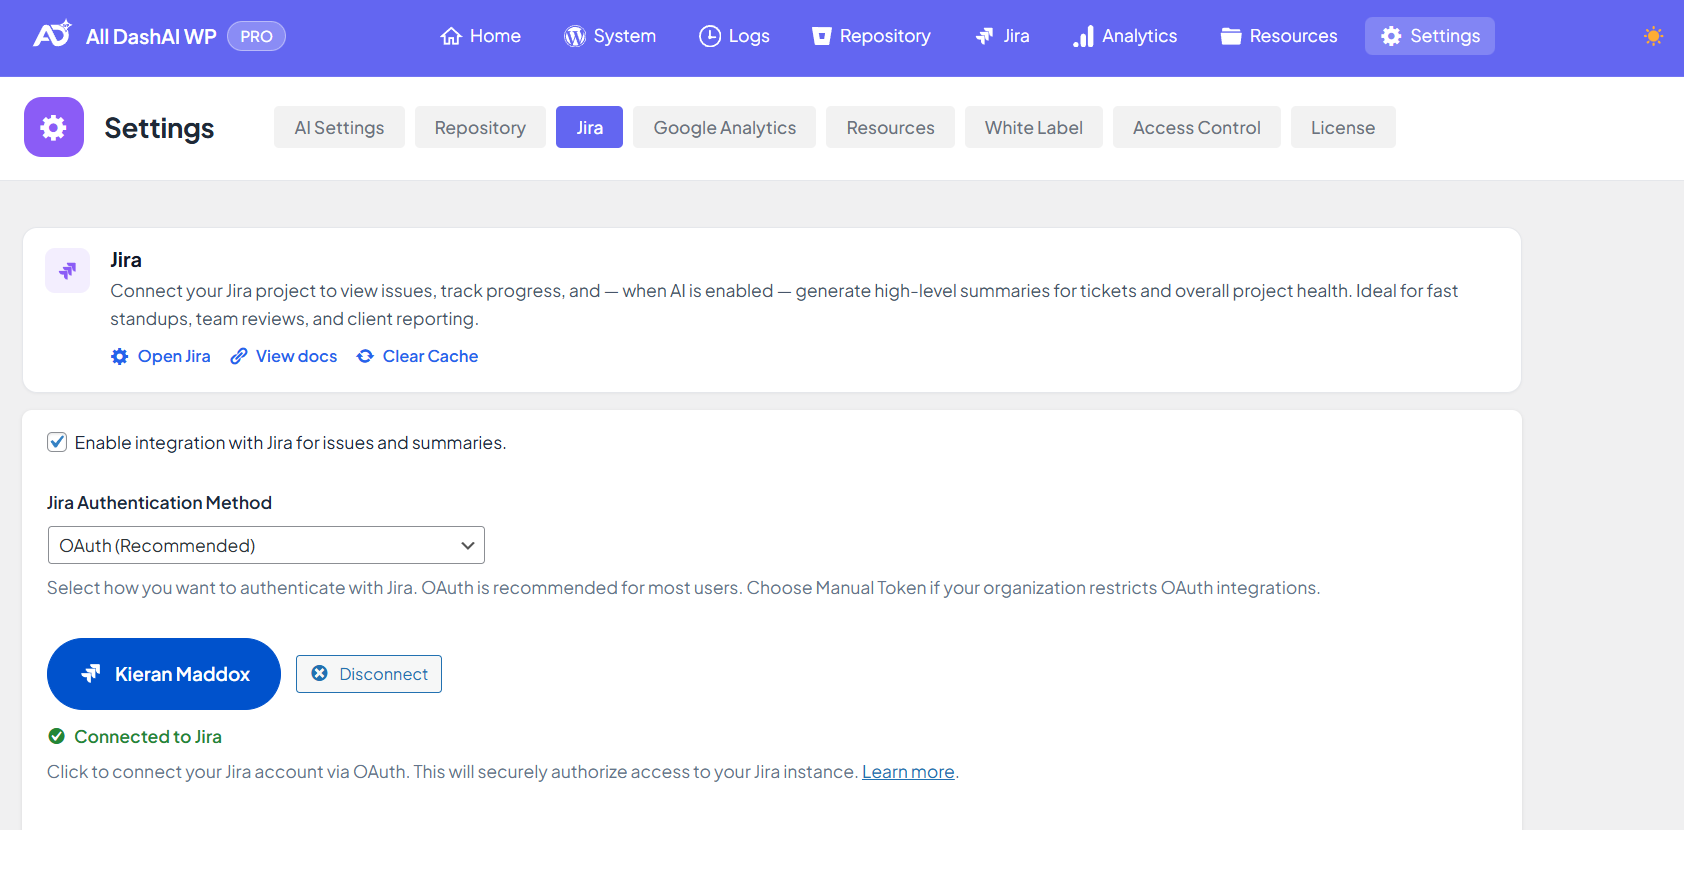Click the purple Settings gear icon
Viewport: 1685px width, 879px height.
click(54, 127)
